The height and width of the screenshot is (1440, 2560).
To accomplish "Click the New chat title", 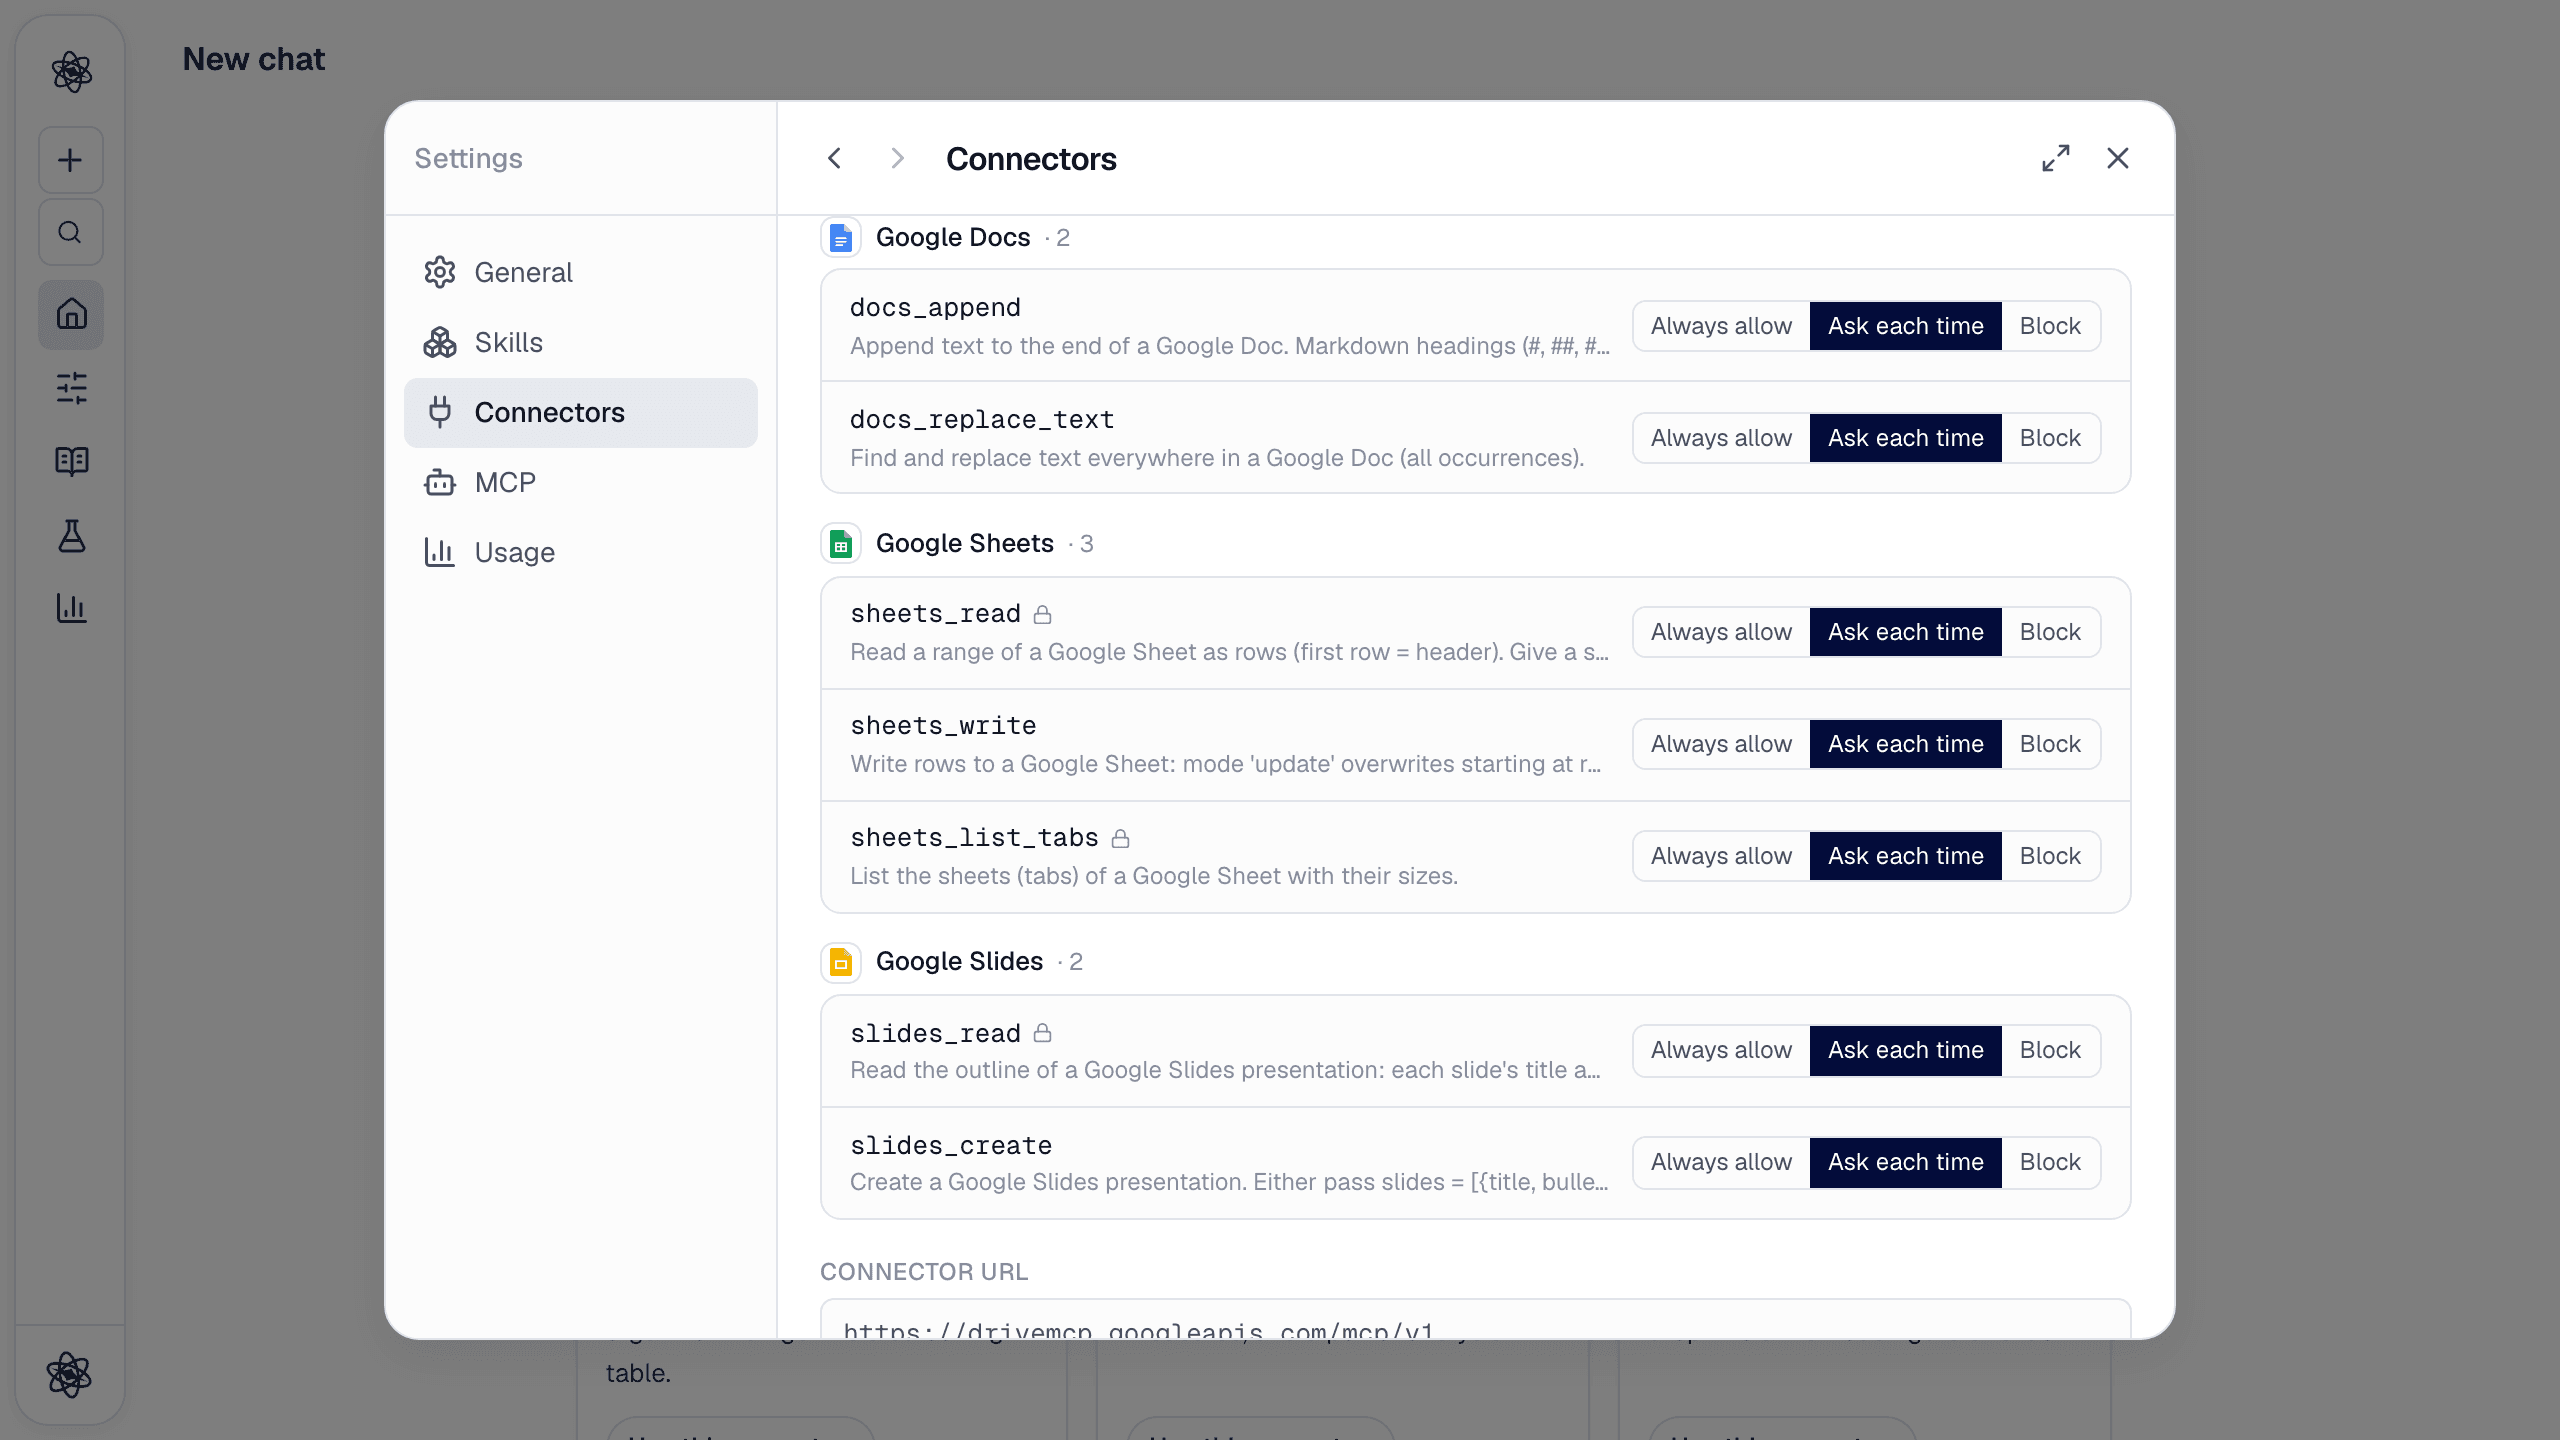I will (254, 59).
